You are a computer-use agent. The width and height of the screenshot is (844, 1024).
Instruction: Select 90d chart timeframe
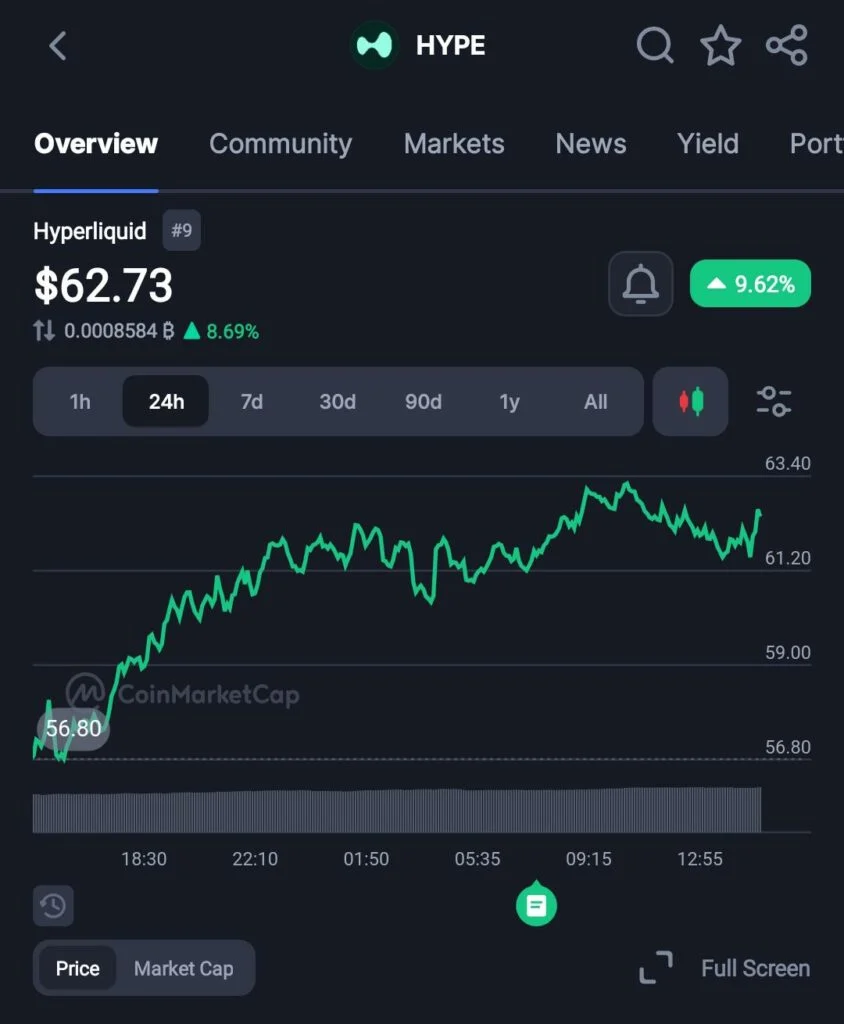[x=423, y=401]
